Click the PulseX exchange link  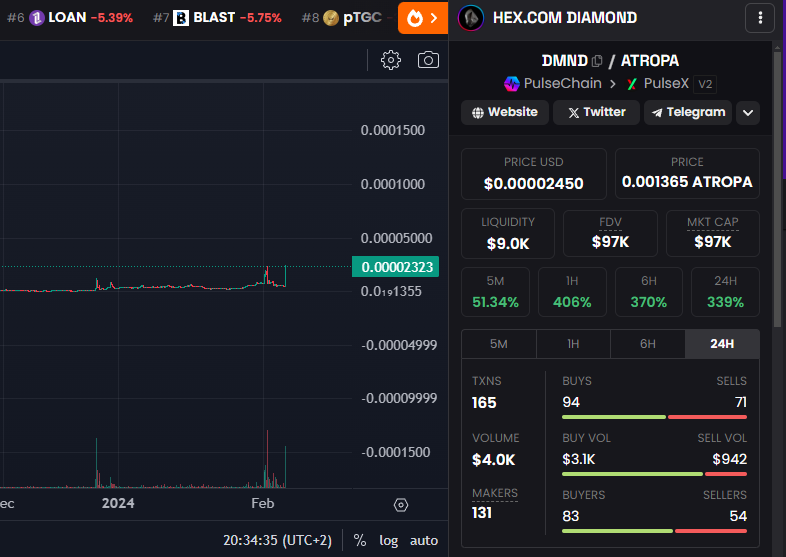click(x=658, y=84)
